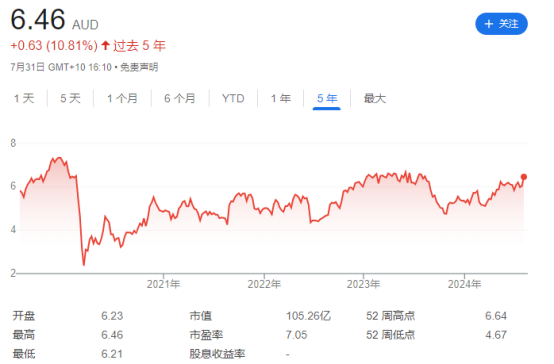Click the red up-arrow change indicator
The image size is (554, 364).
(105, 46)
